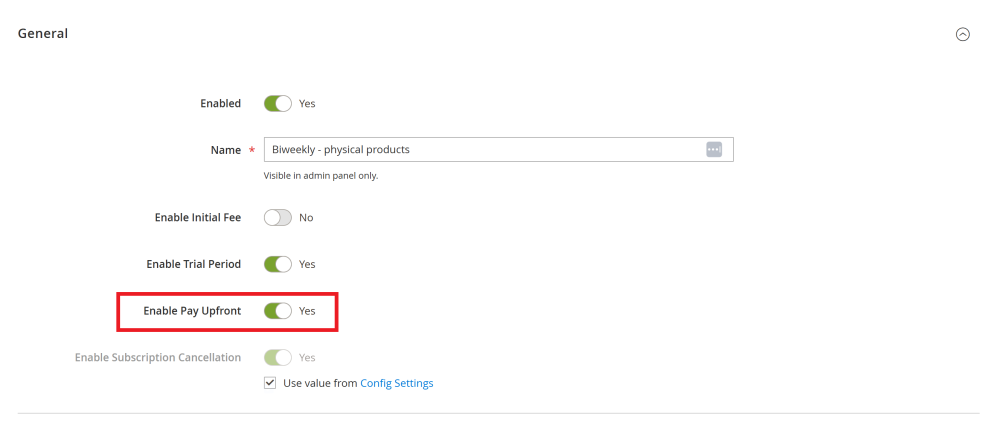The image size is (1000, 423).
Task: Disable the Enable Trial Period switch
Action: click(x=277, y=264)
